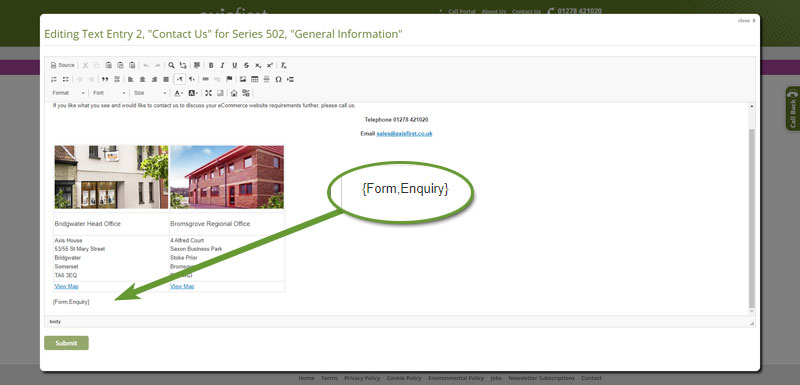The height and width of the screenshot is (385, 800).
Task: Toggle bold formatting in editor toolbar
Action: click(x=211, y=65)
